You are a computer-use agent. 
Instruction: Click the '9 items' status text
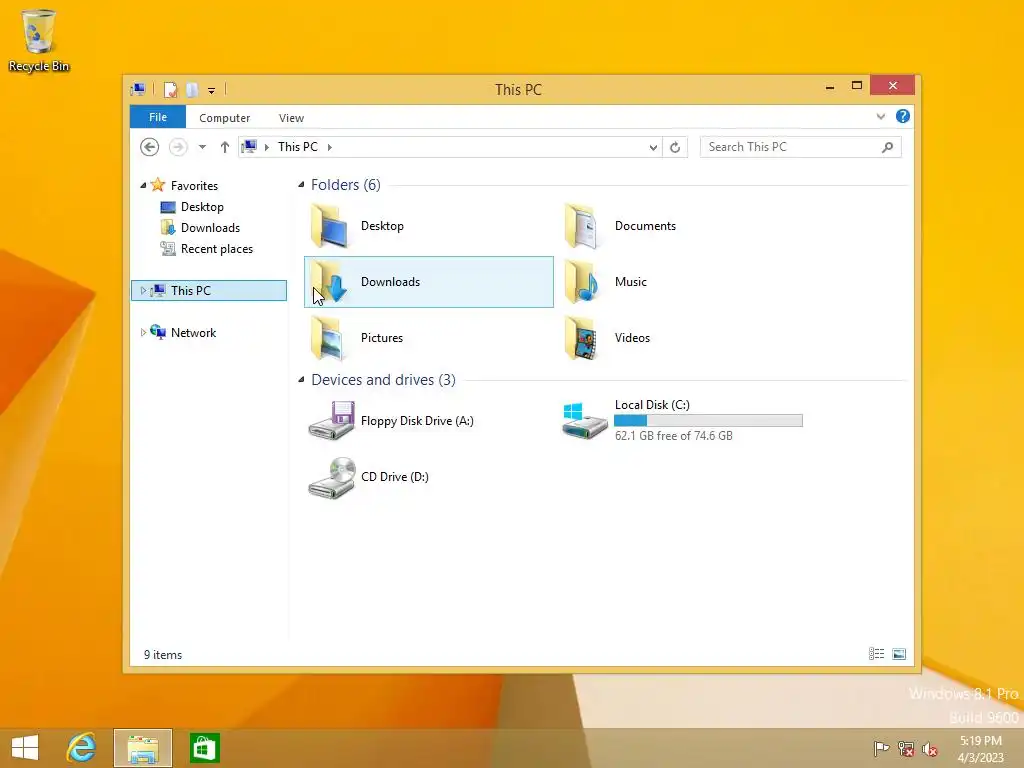tap(163, 655)
